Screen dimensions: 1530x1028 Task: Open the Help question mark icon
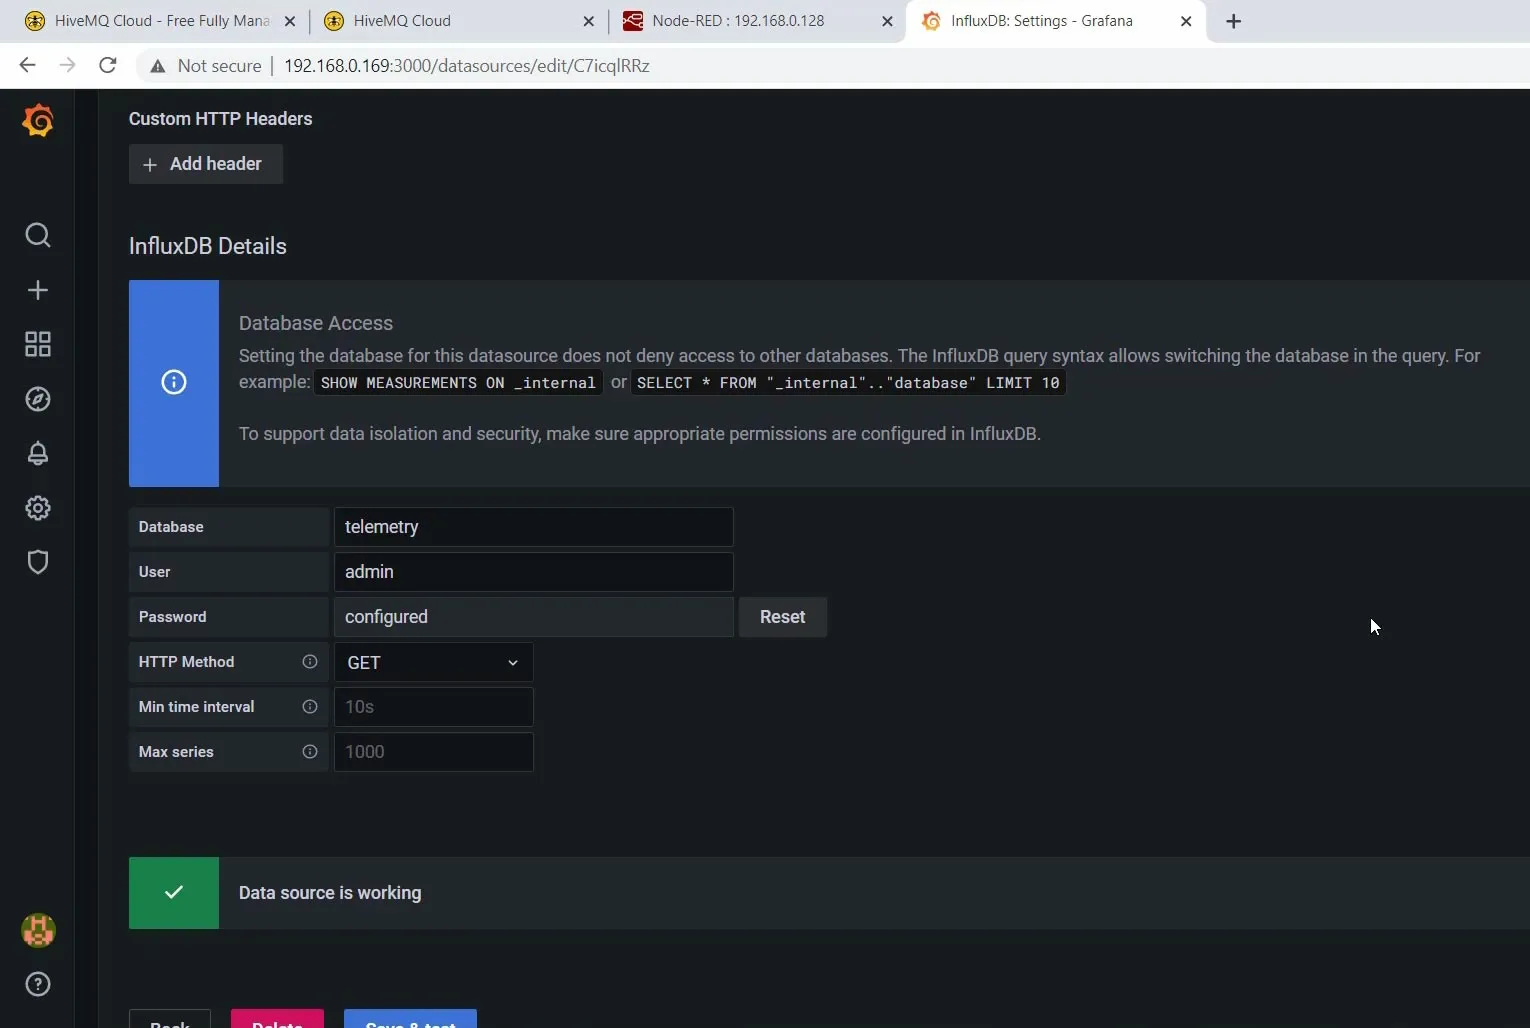pyautogui.click(x=38, y=984)
